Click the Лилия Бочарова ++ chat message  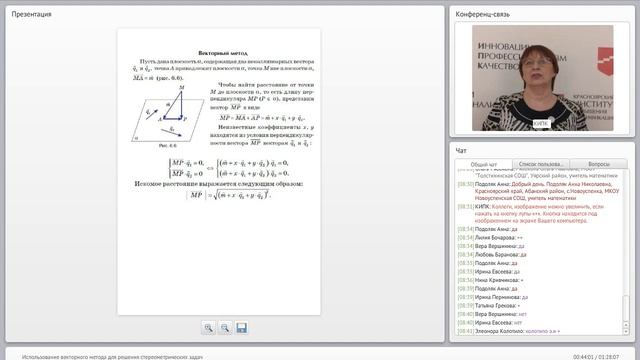(490, 238)
